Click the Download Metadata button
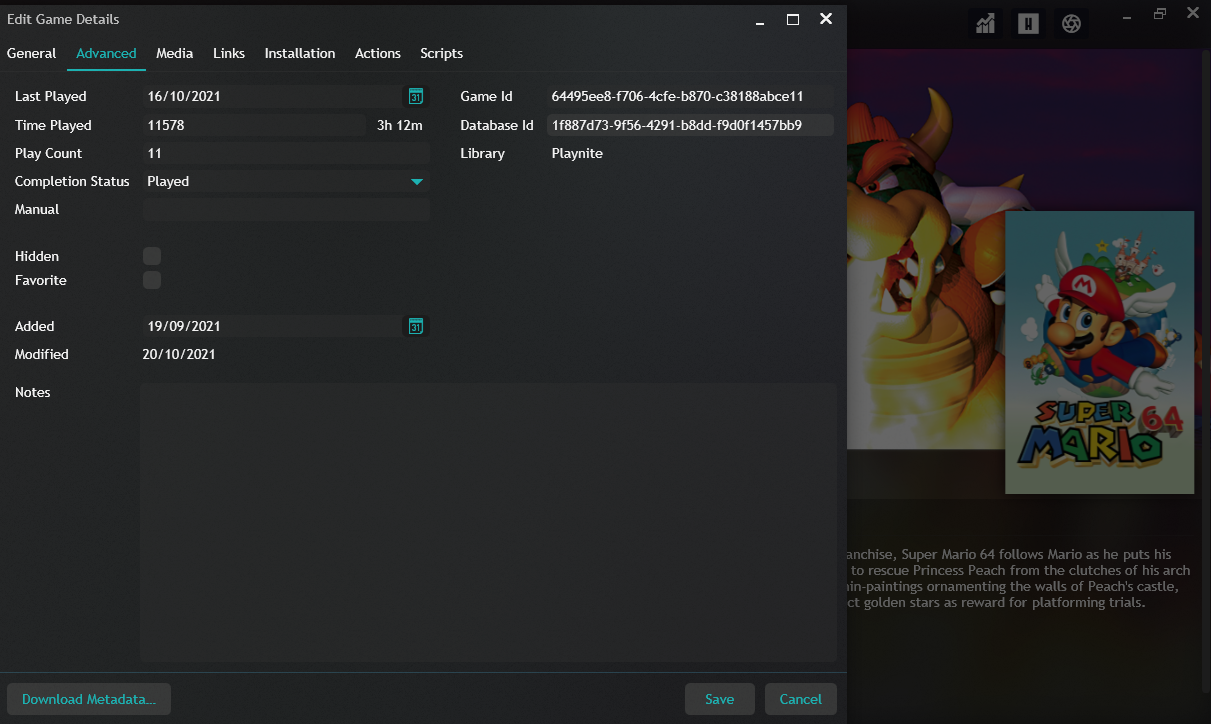This screenshot has width=1211, height=724. [x=89, y=699]
